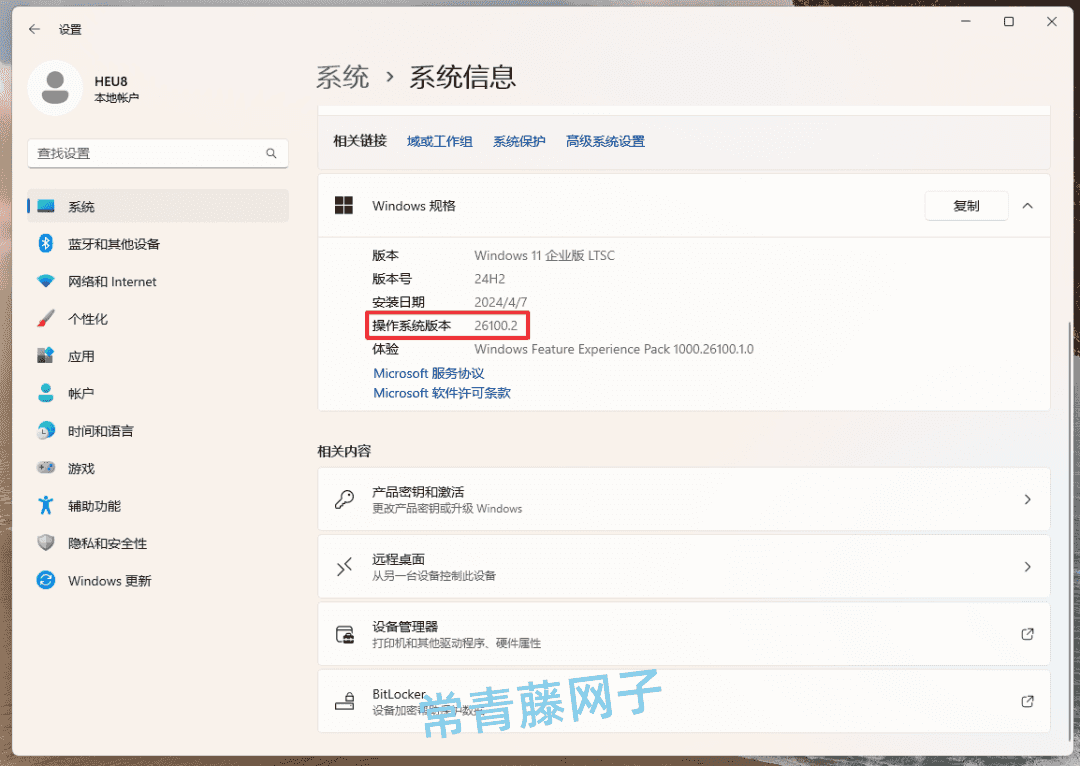Open Microsoft 服务协议 link
The width and height of the screenshot is (1080, 766).
click(x=428, y=373)
